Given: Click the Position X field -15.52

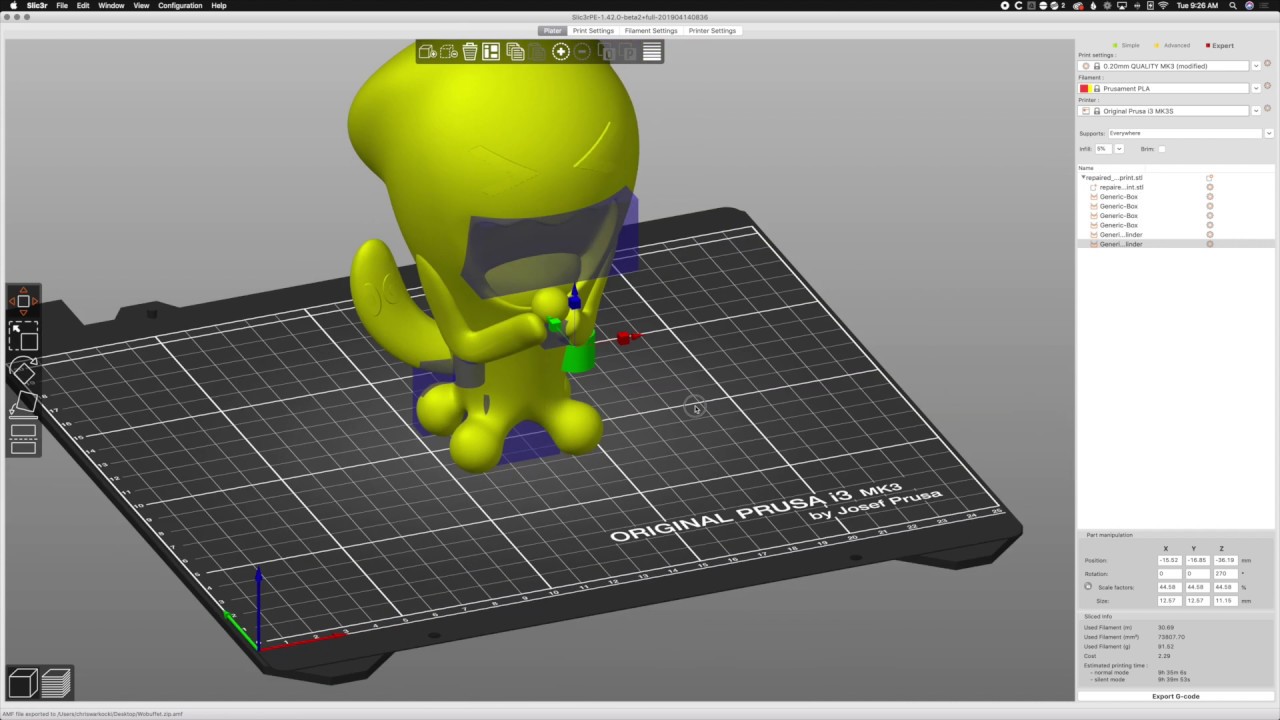Looking at the screenshot, I should (1169, 561).
